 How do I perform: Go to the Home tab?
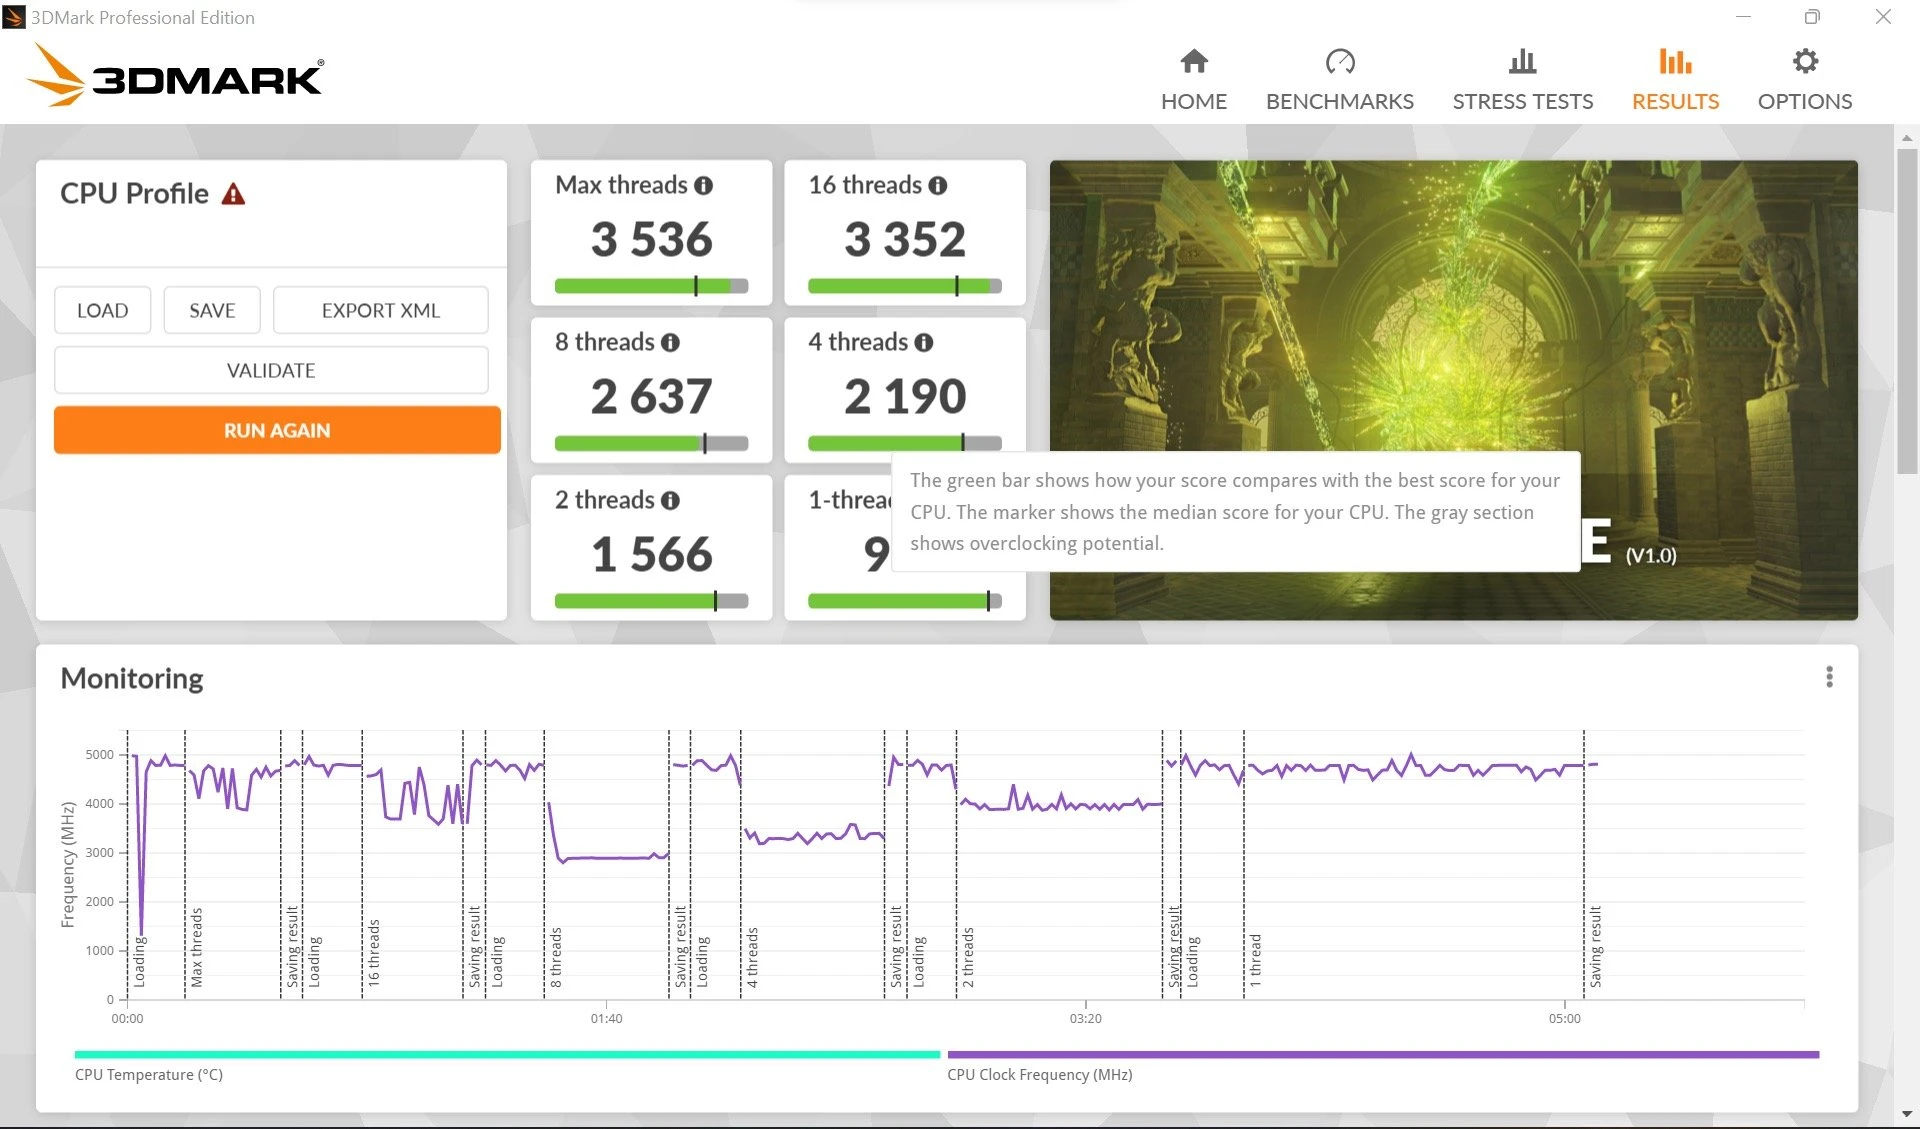click(1193, 80)
